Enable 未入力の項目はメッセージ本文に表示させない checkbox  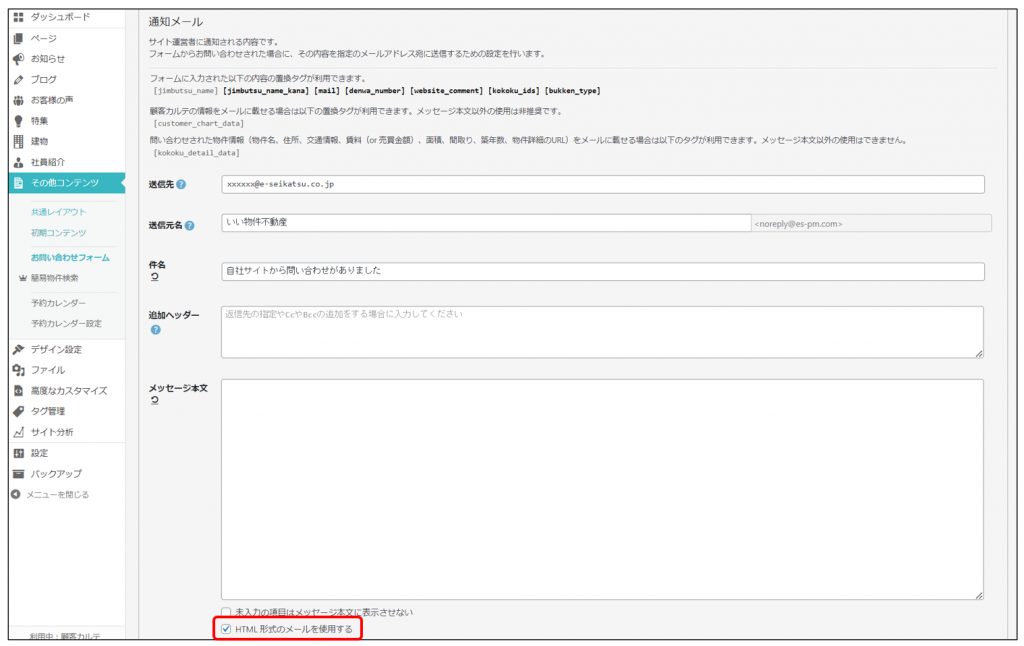pyautogui.click(x=226, y=612)
